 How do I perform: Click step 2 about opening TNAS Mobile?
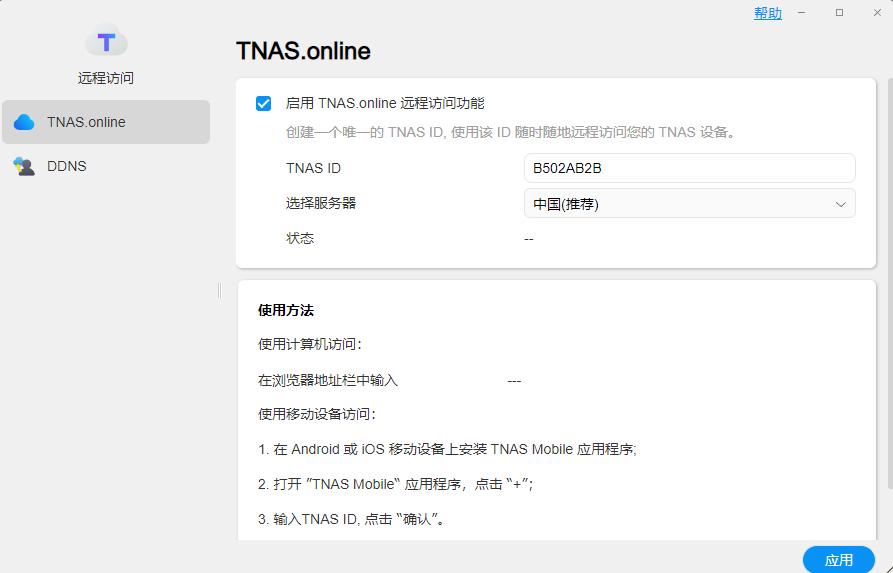pos(395,484)
